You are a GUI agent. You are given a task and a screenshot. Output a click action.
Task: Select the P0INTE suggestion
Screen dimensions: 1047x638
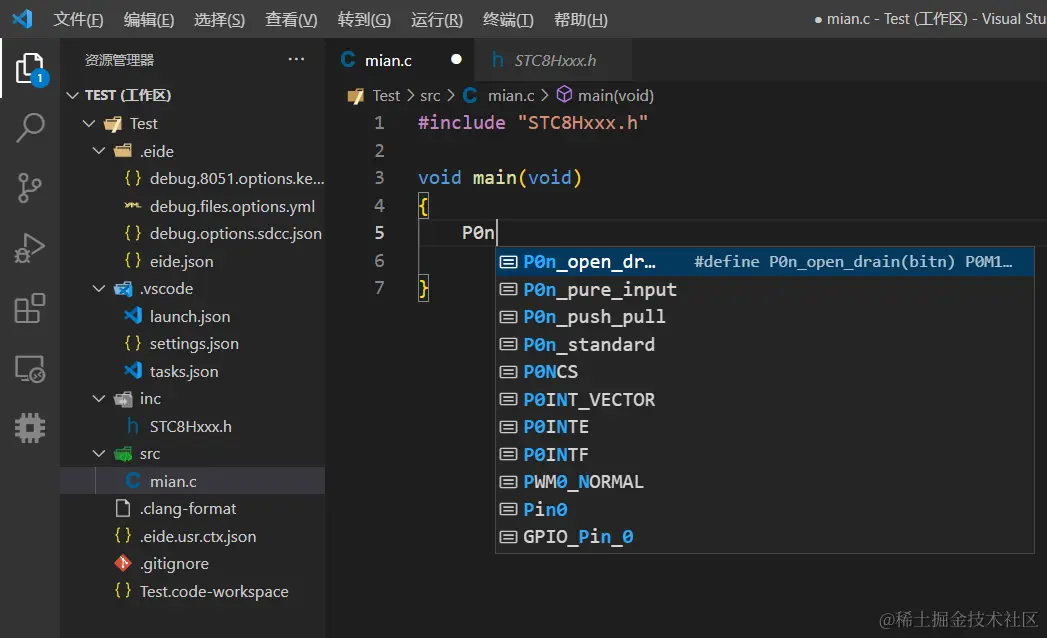tap(765, 427)
